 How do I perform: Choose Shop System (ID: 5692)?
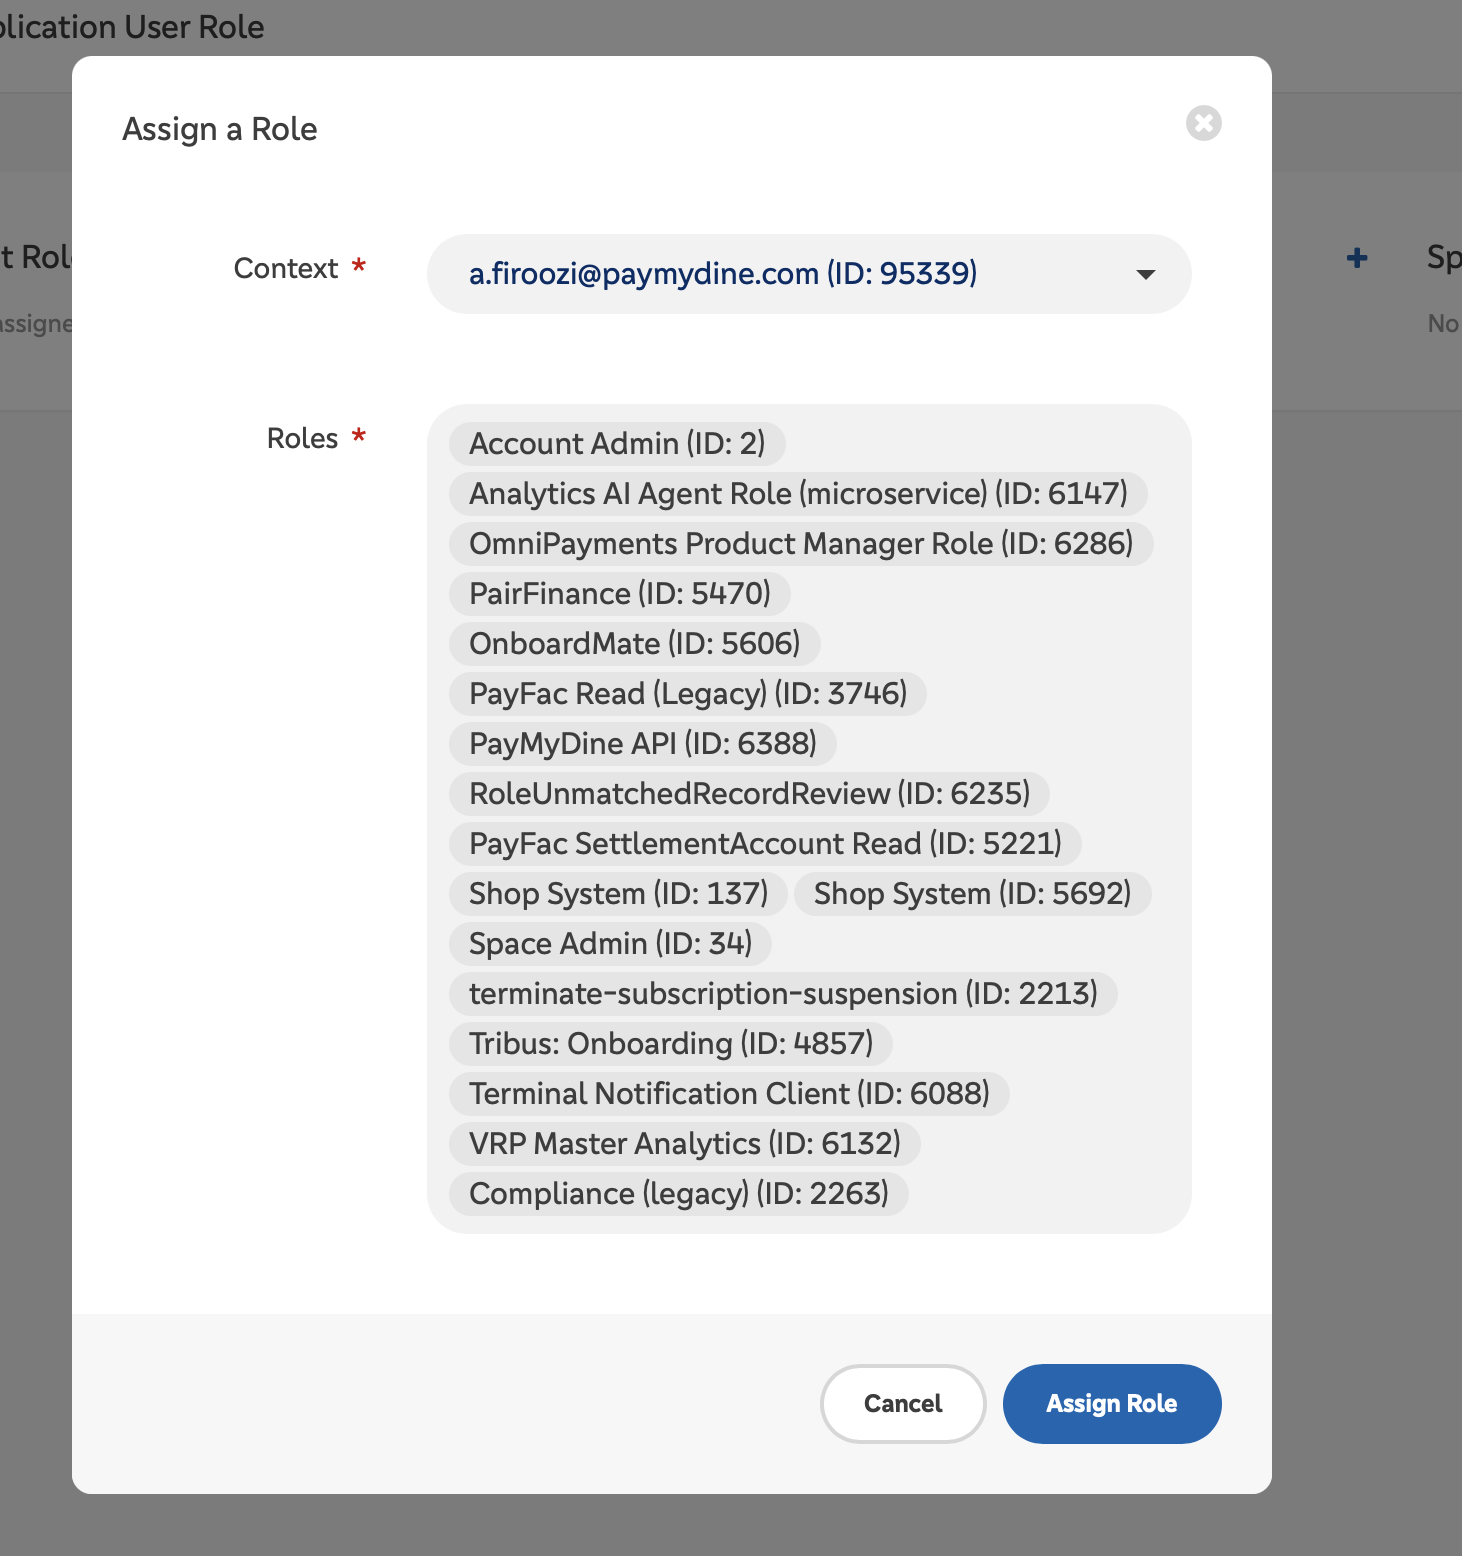972,893
